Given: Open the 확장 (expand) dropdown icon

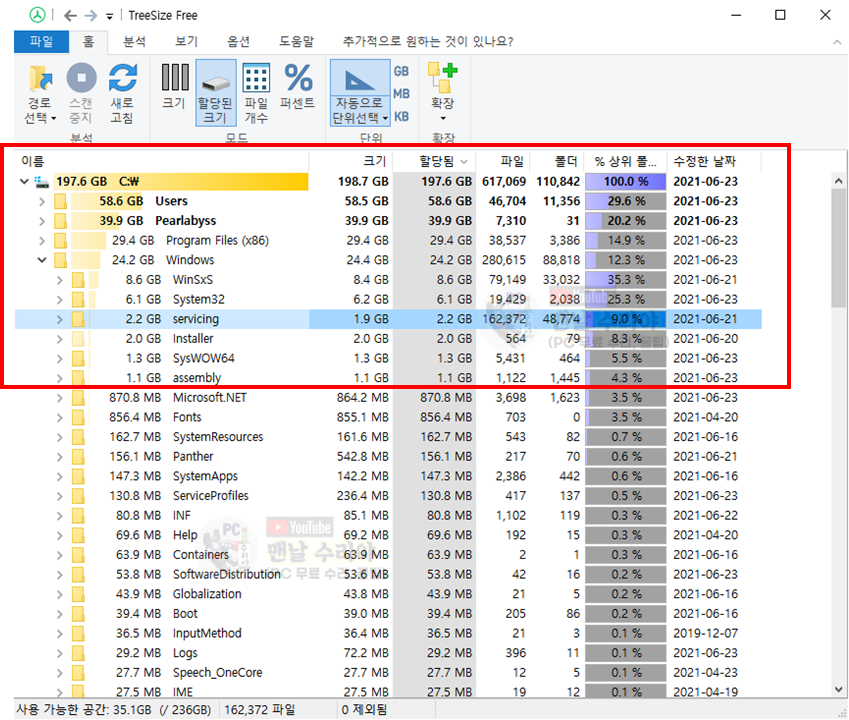Looking at the screenshot, I should pos(442,78).
